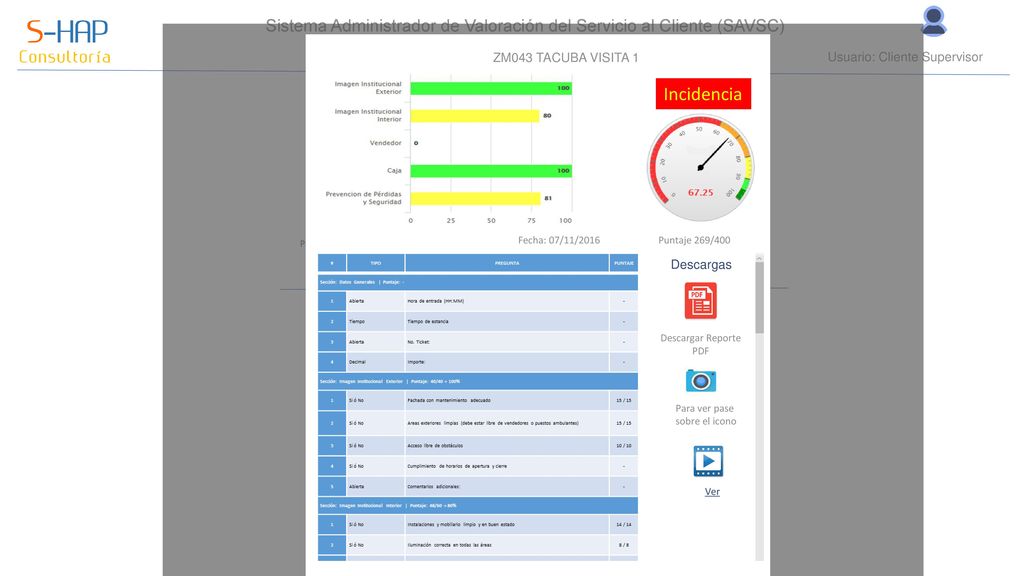Viewport: 1024px width, 576px height.
Task: Click the Imagen Institucional Interior yellow bar
Action: point(475,116)
